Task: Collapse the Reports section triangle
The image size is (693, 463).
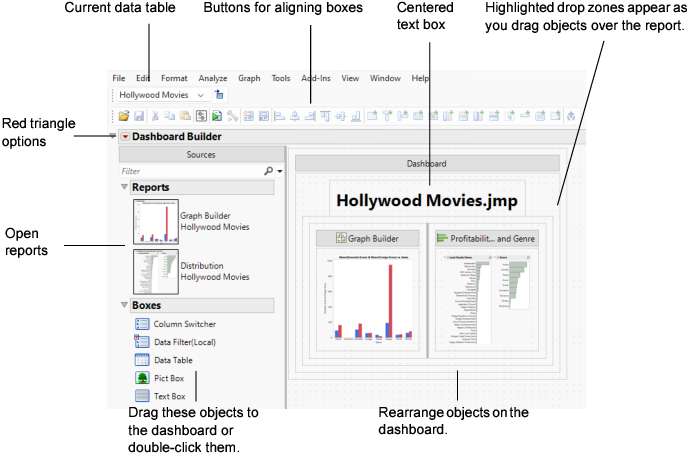Action: click(x=124, y=187)
